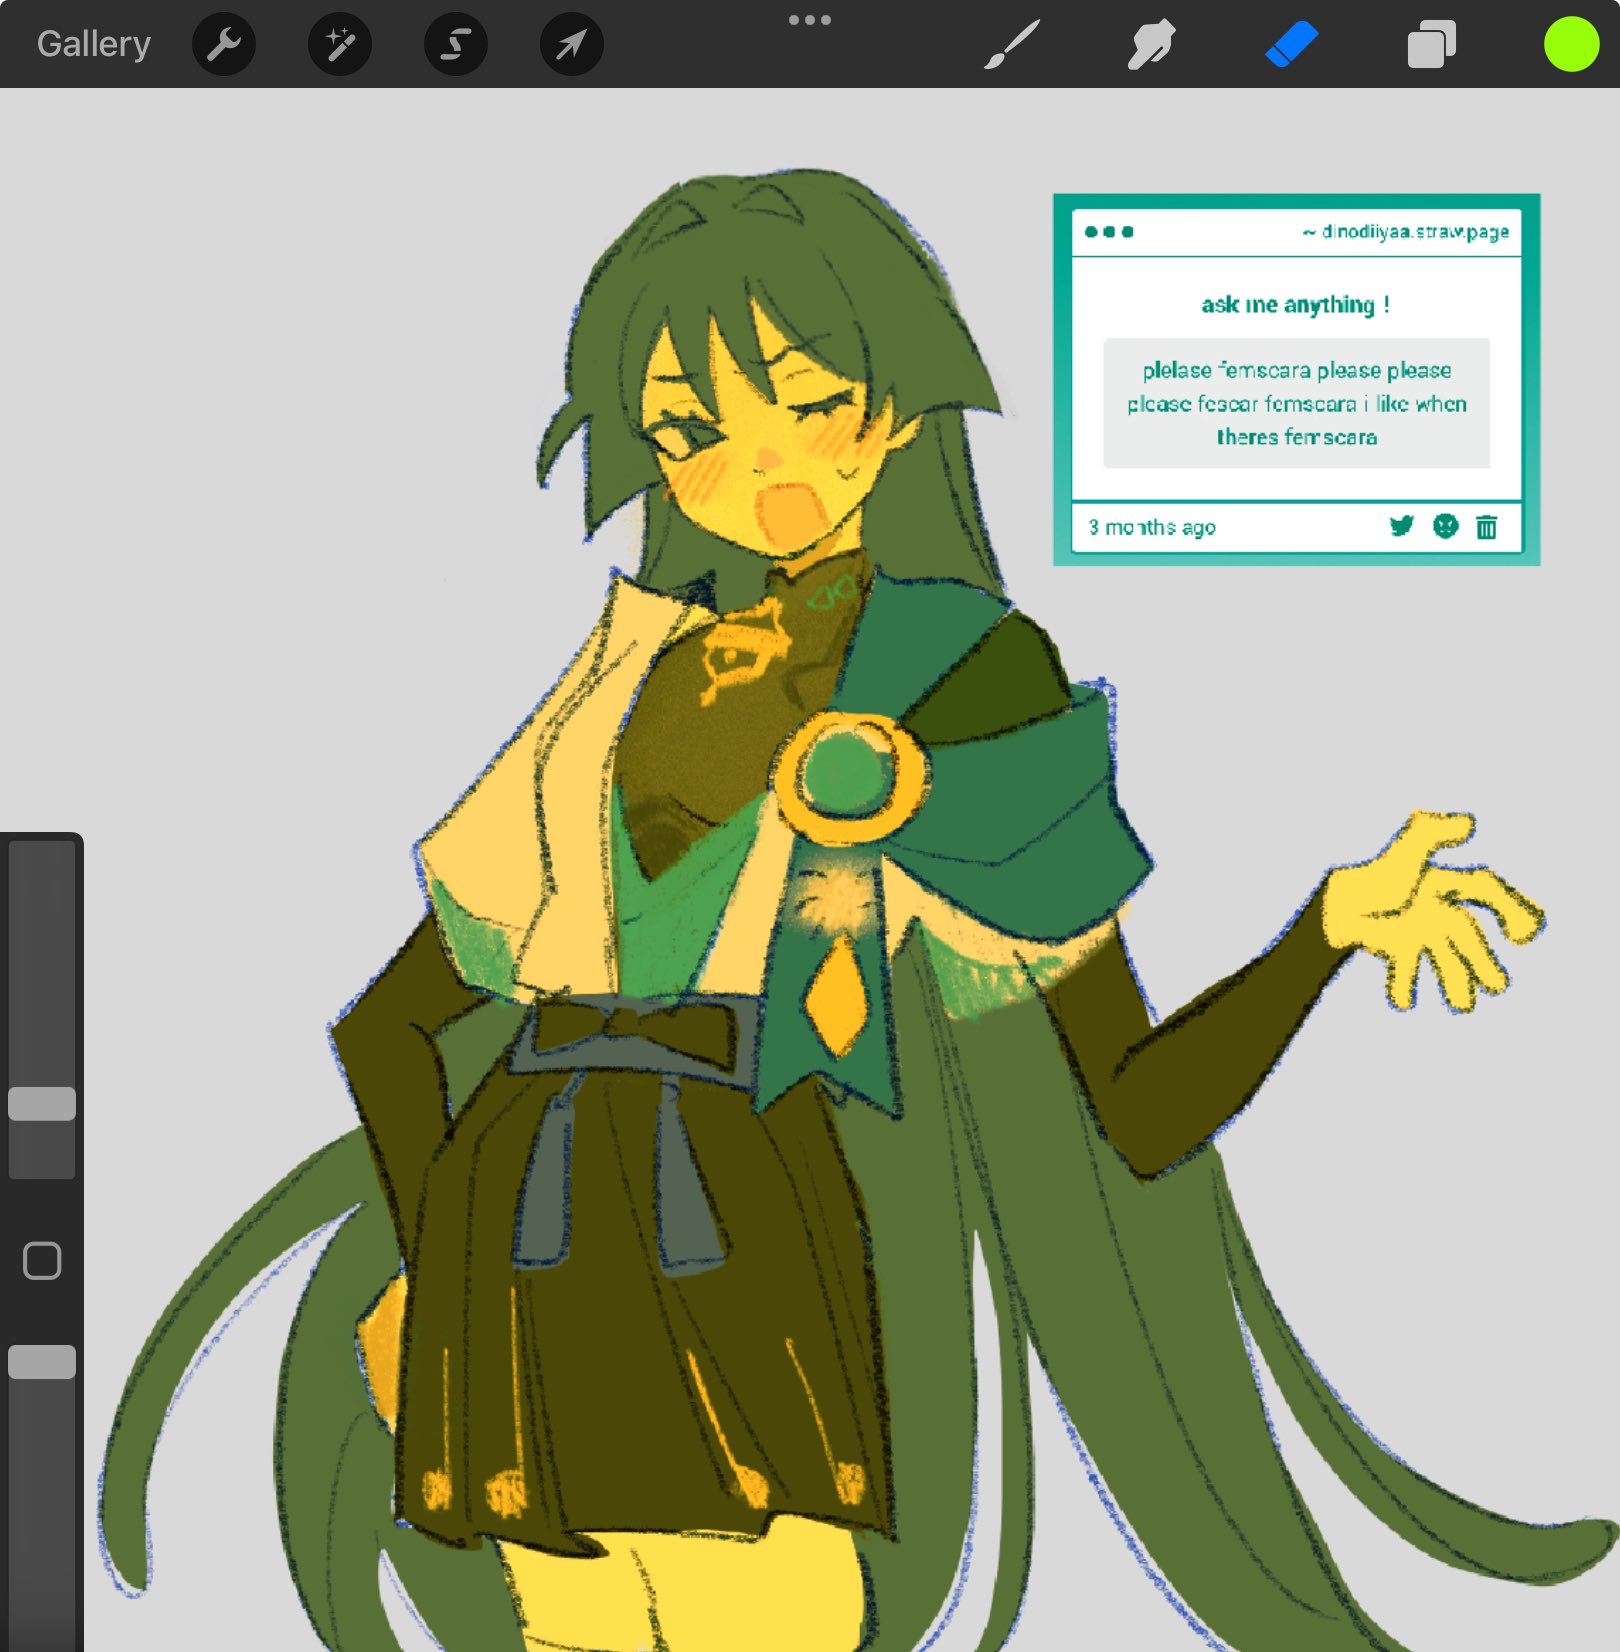Activate the Transform arrow tool
The image size is (1620, 1652).
click(572, 44)
